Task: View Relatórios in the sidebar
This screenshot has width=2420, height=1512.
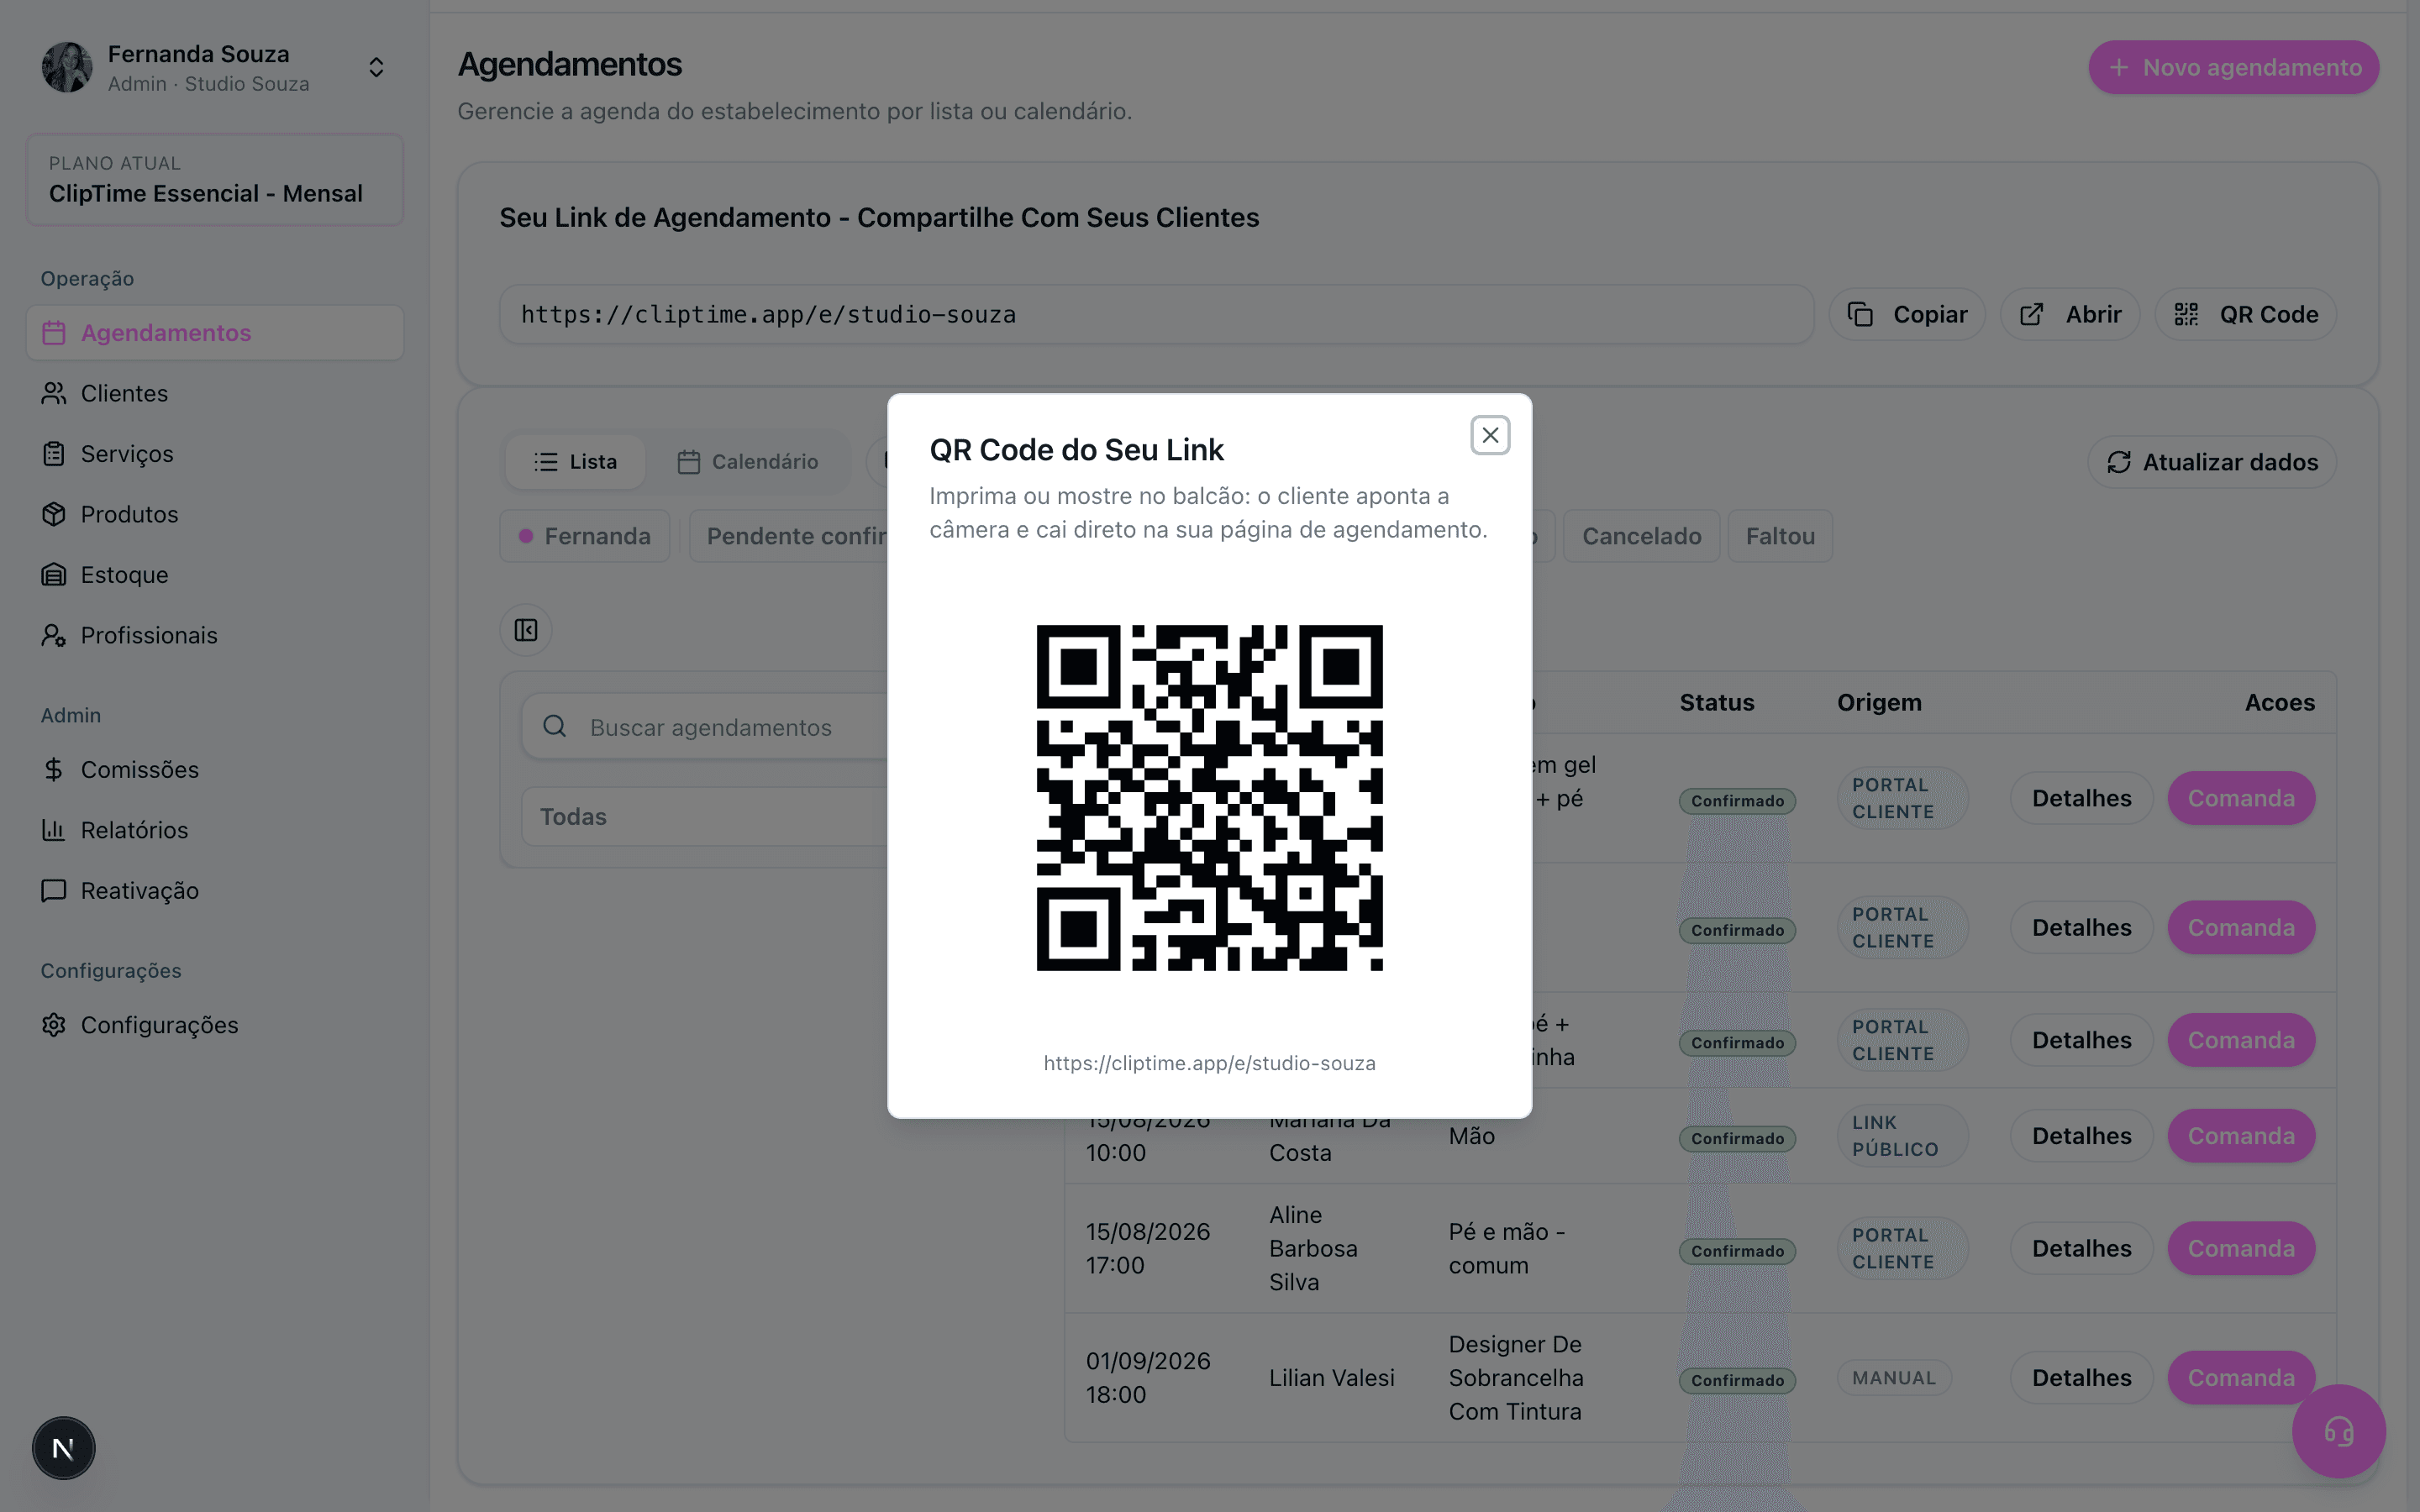Action: pyautogui.click(x=215, y=830)
